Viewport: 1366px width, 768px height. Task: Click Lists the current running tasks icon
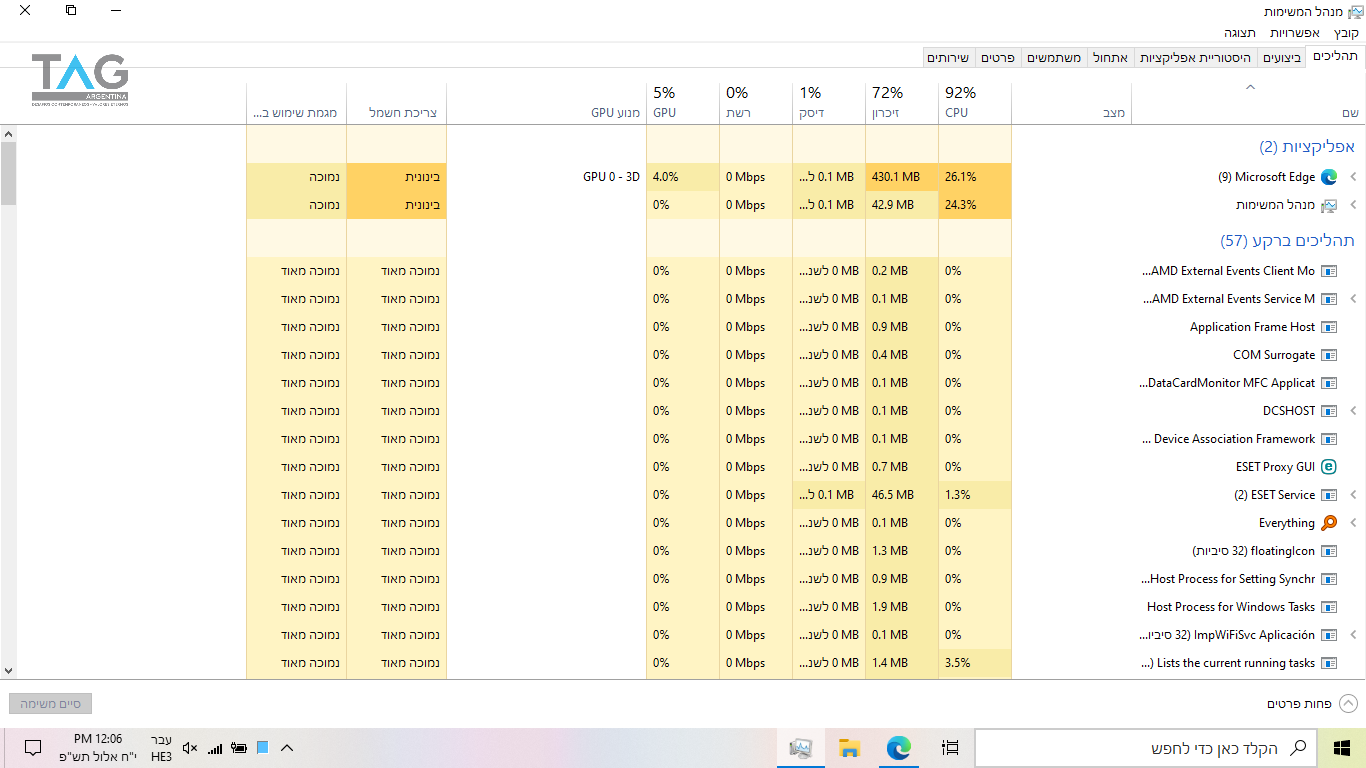tap(1329, 663)
